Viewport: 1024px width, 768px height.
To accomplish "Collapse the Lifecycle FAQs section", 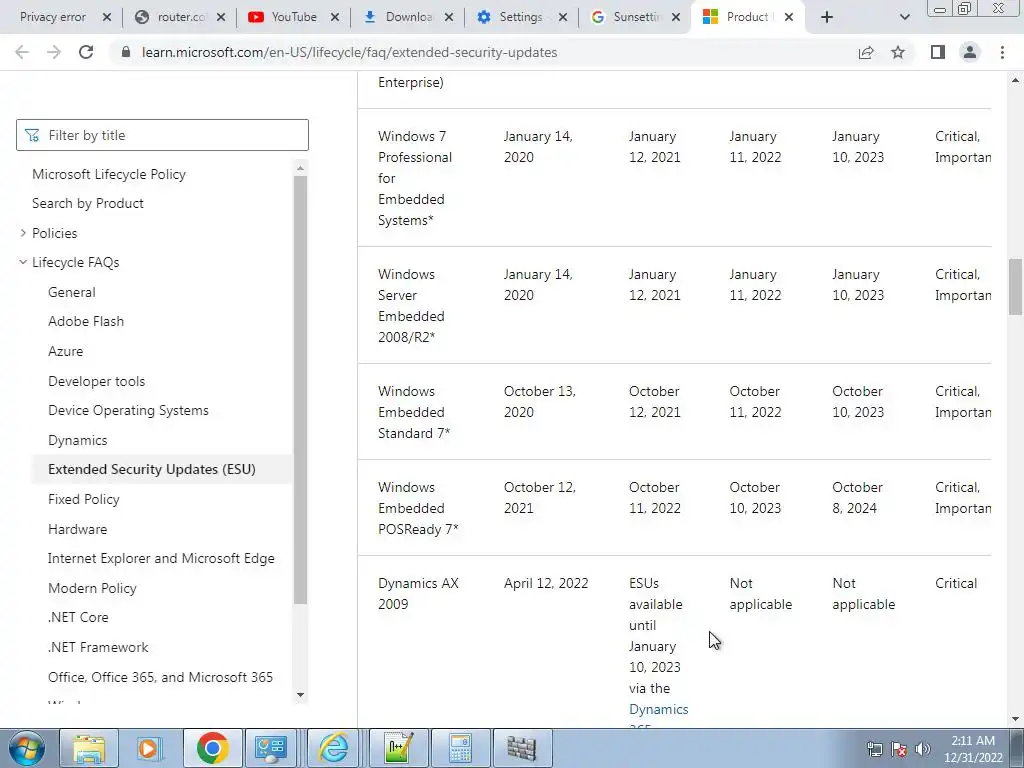I will tap(23, 262).
